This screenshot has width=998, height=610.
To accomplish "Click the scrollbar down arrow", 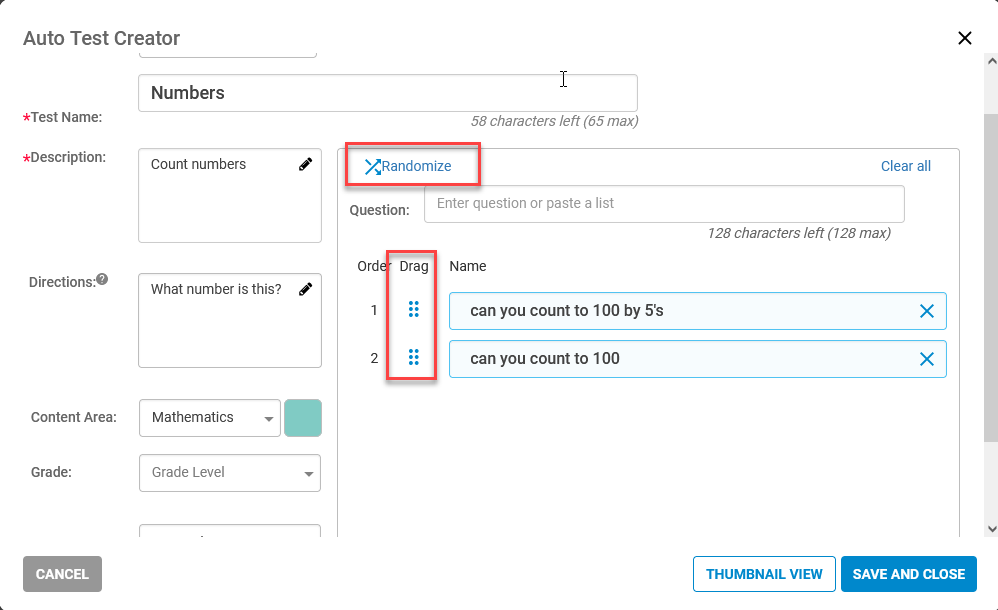I will tap(991, 528).
